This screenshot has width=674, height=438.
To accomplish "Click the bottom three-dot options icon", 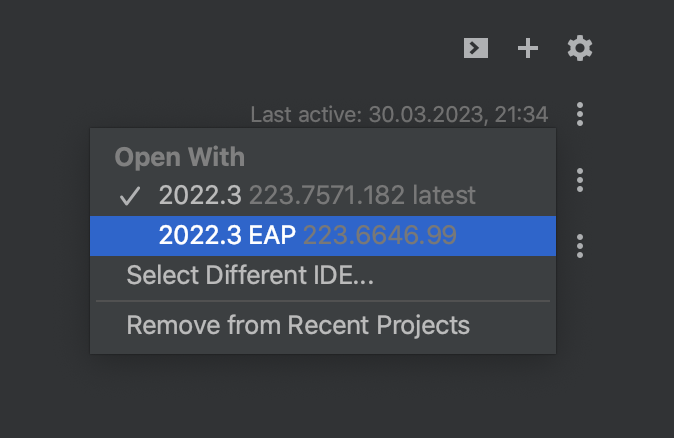I will tap(580, 245).
